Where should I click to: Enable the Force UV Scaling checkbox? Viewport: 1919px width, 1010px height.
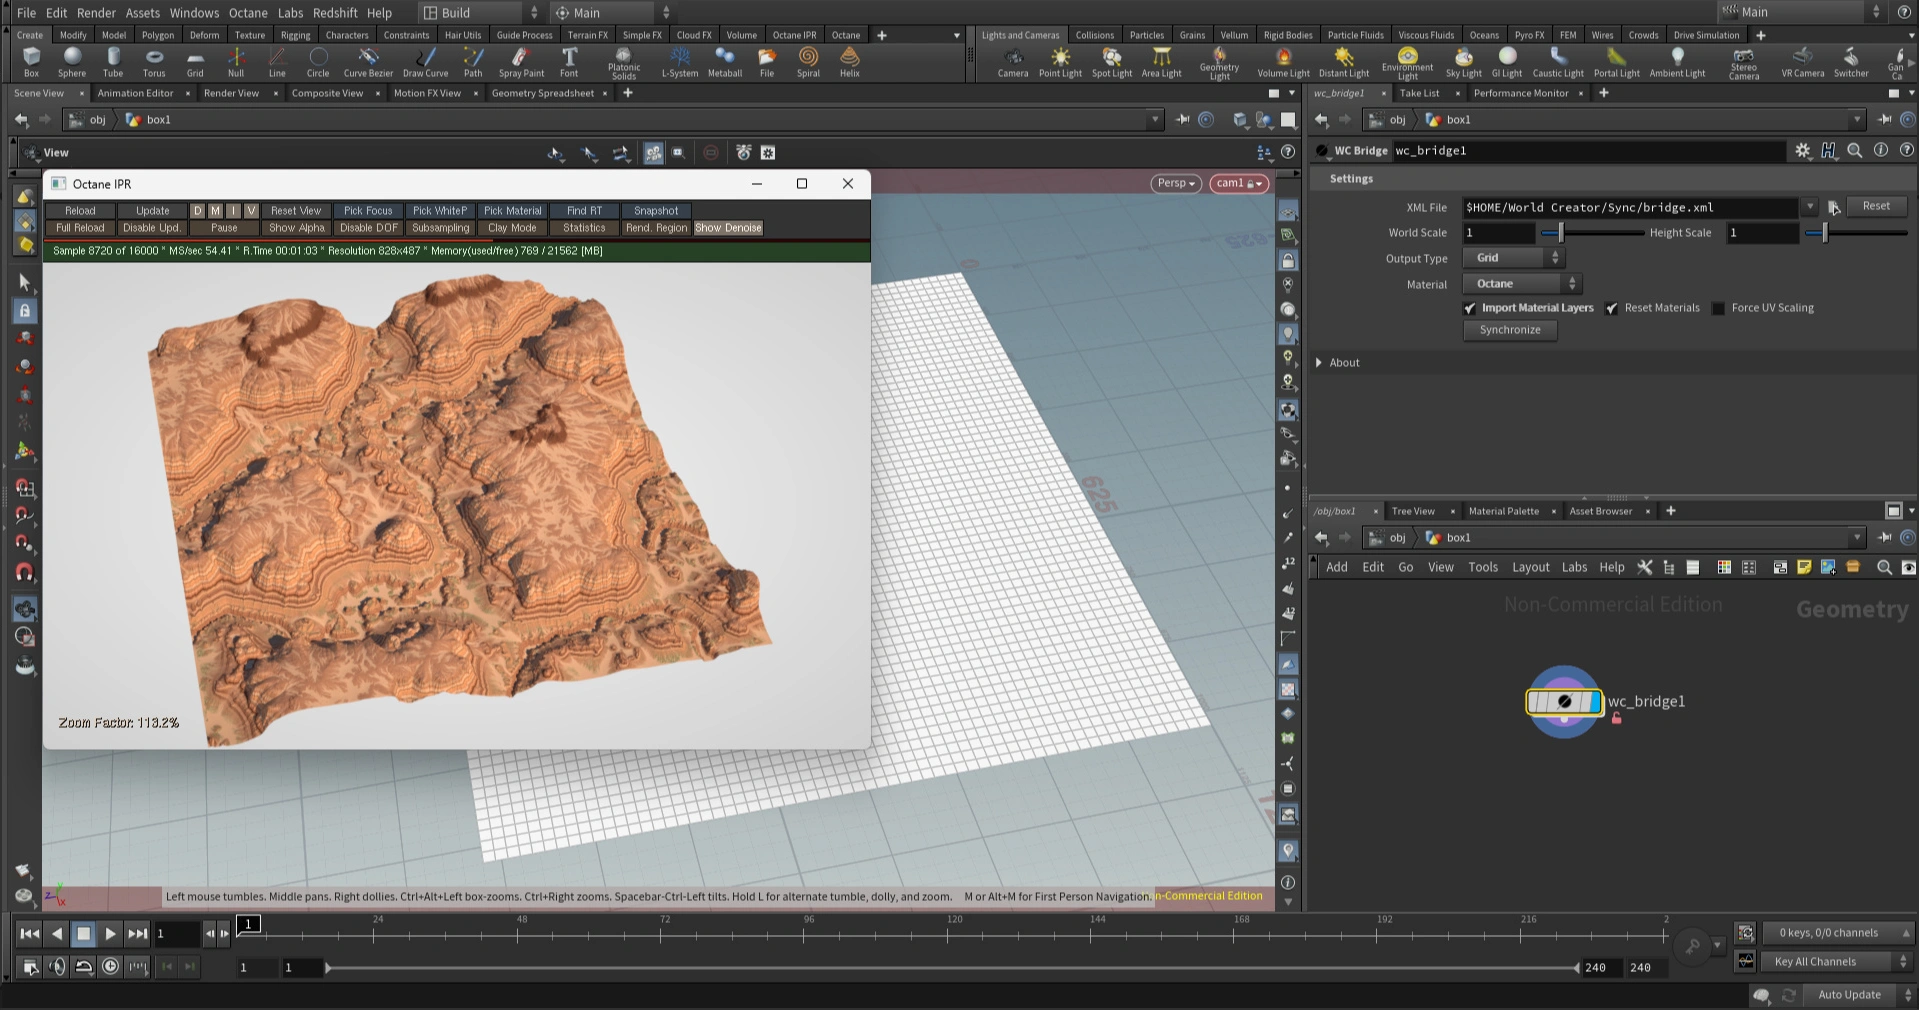(1718, 308)
